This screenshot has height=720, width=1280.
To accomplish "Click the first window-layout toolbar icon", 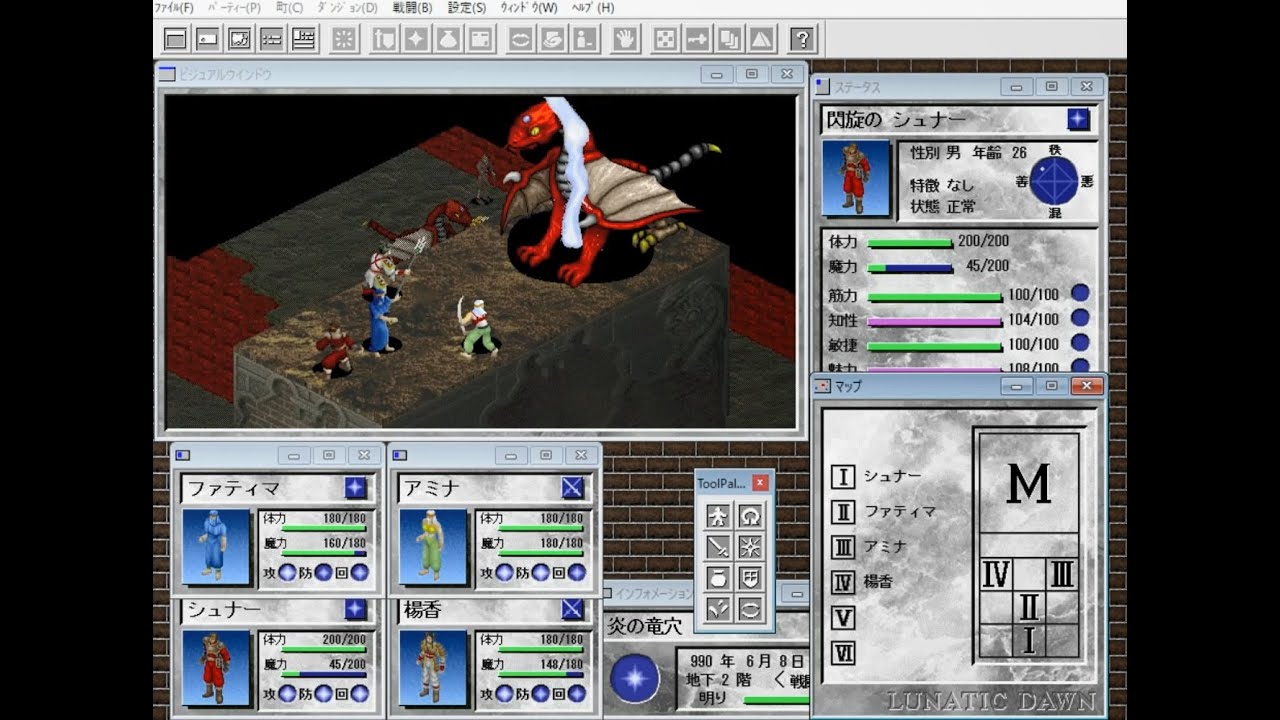I will point(176,40).
